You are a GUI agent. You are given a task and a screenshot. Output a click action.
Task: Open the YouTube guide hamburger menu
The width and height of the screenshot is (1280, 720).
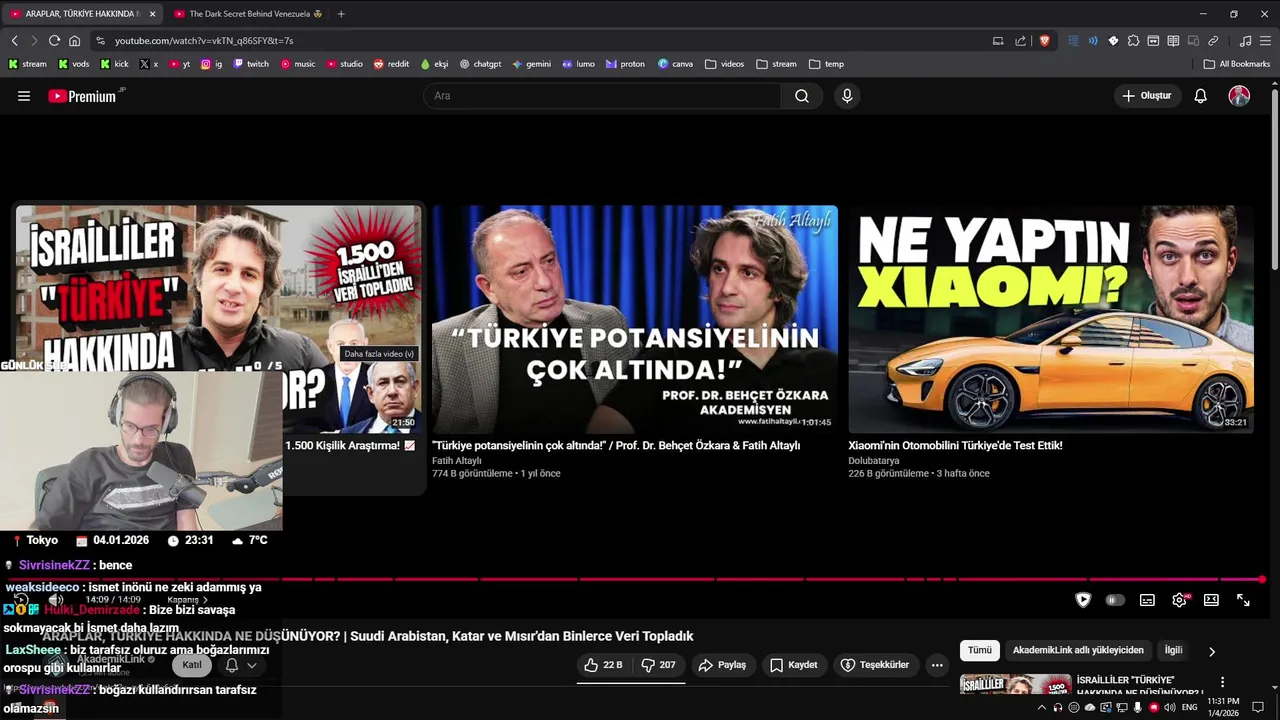(24, 96)
